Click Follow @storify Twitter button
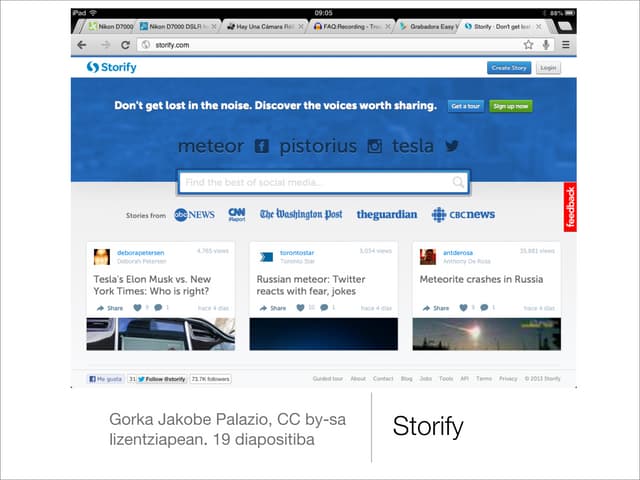640x480 pixels. (162, 379)
